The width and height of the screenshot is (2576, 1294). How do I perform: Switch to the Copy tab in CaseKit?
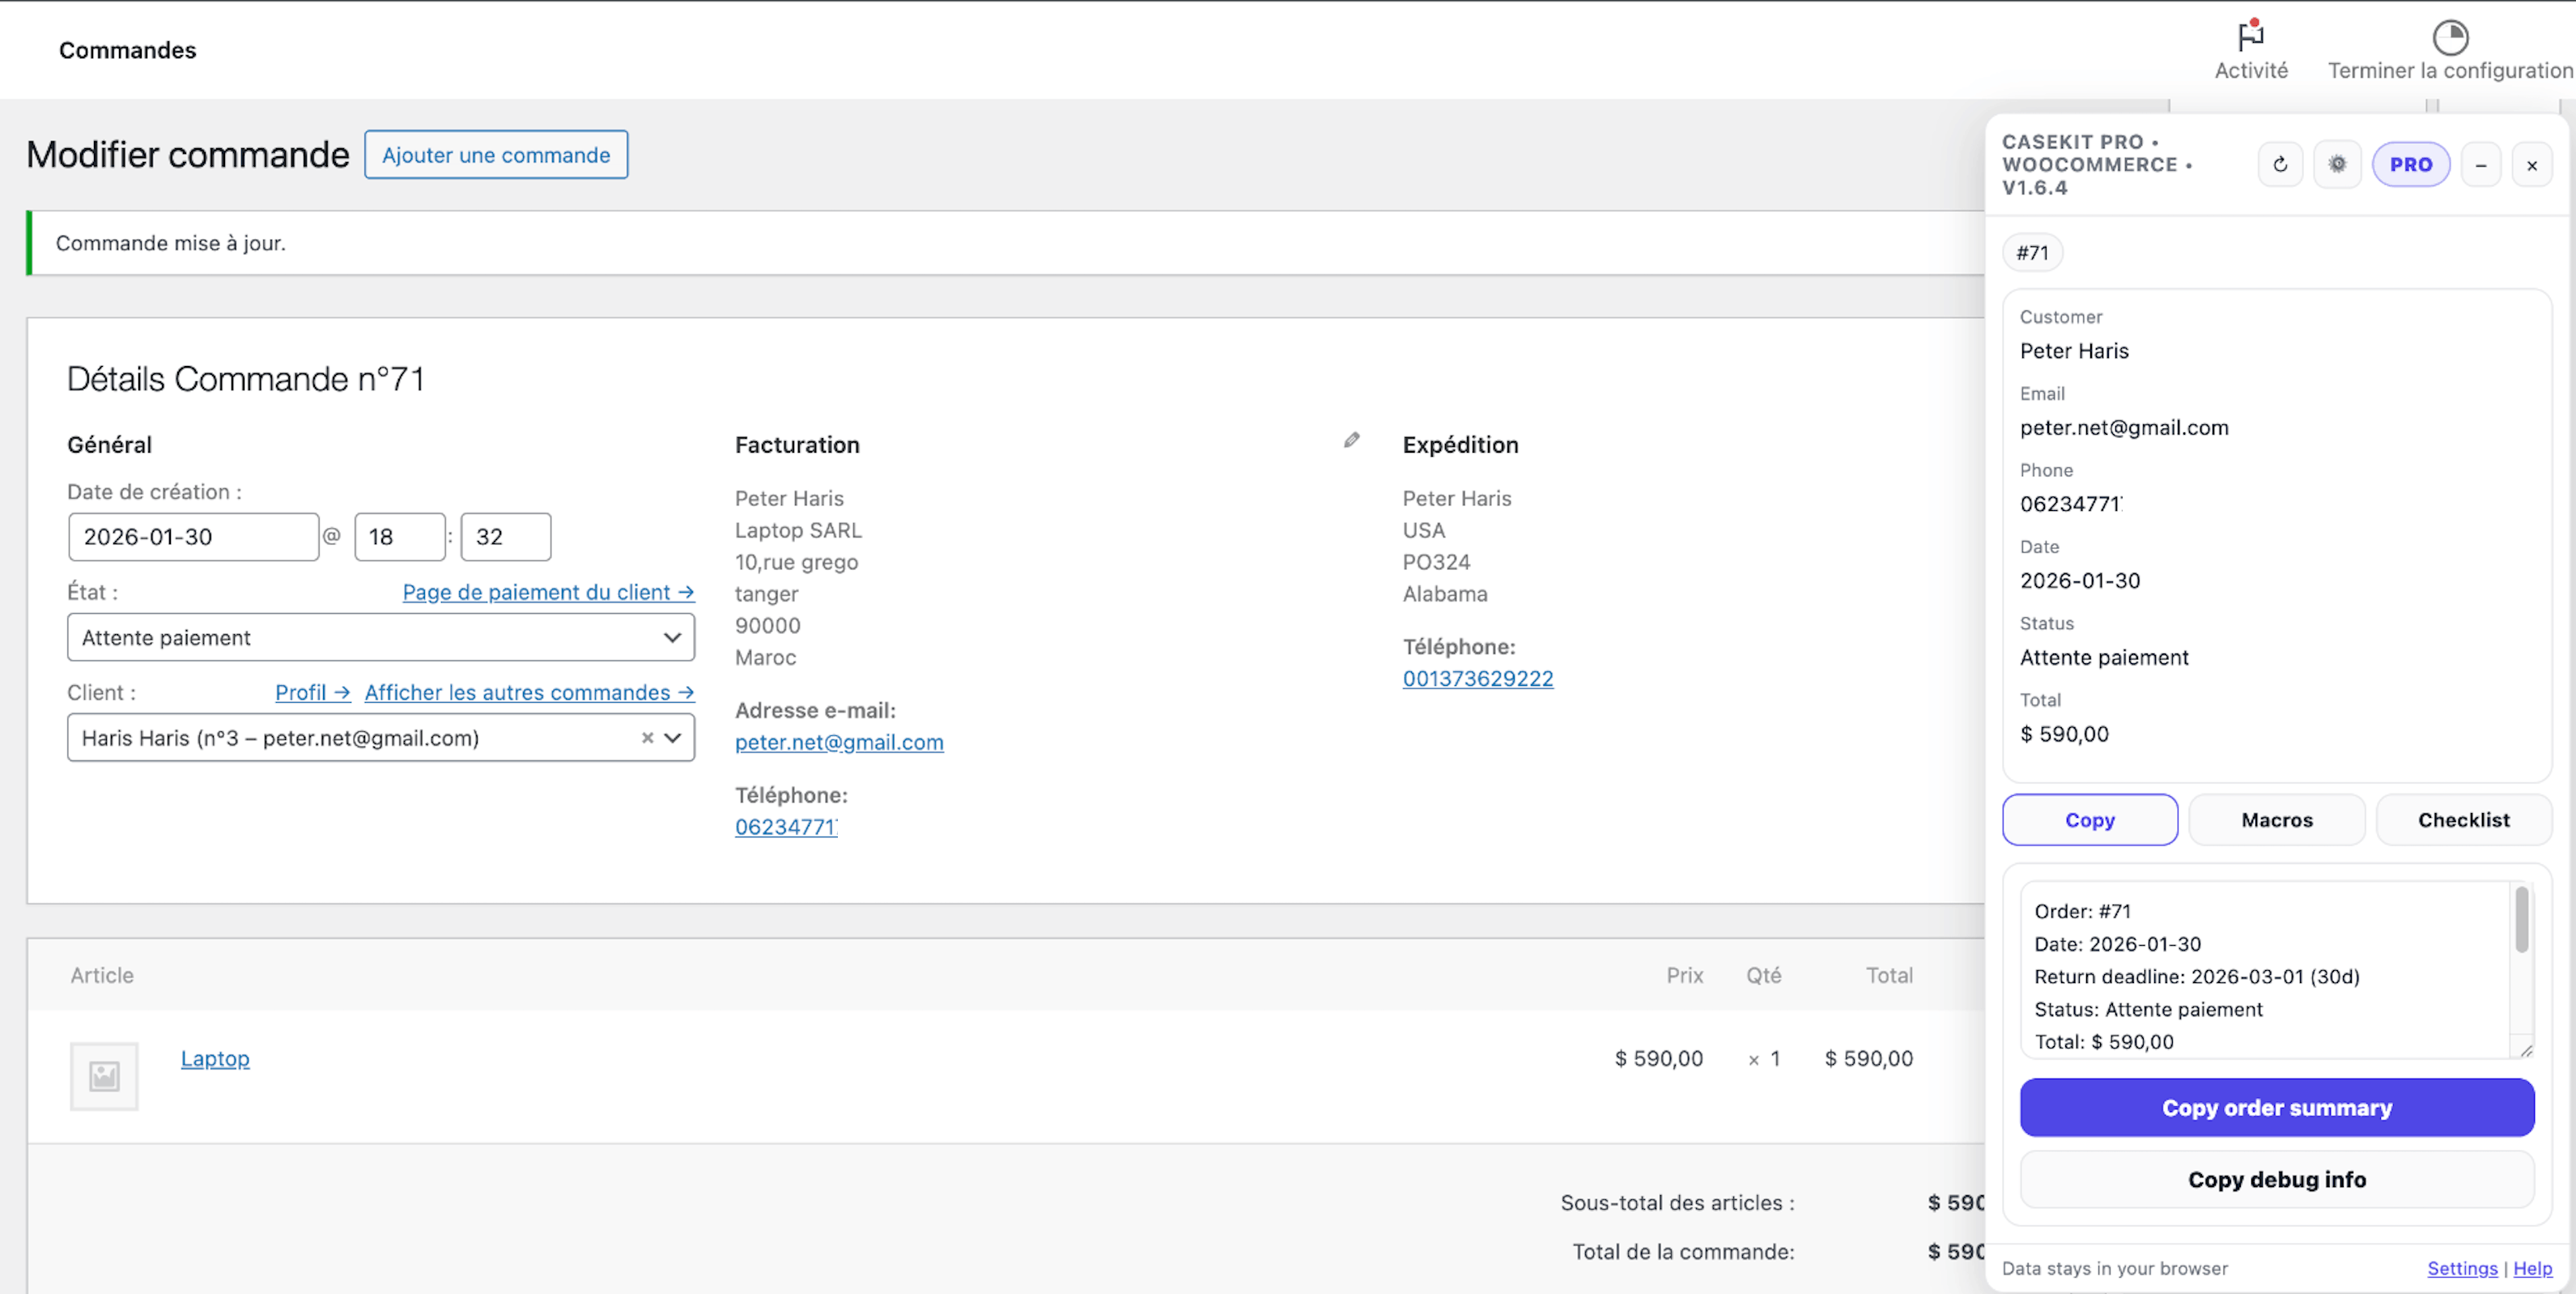[2090, 819]
